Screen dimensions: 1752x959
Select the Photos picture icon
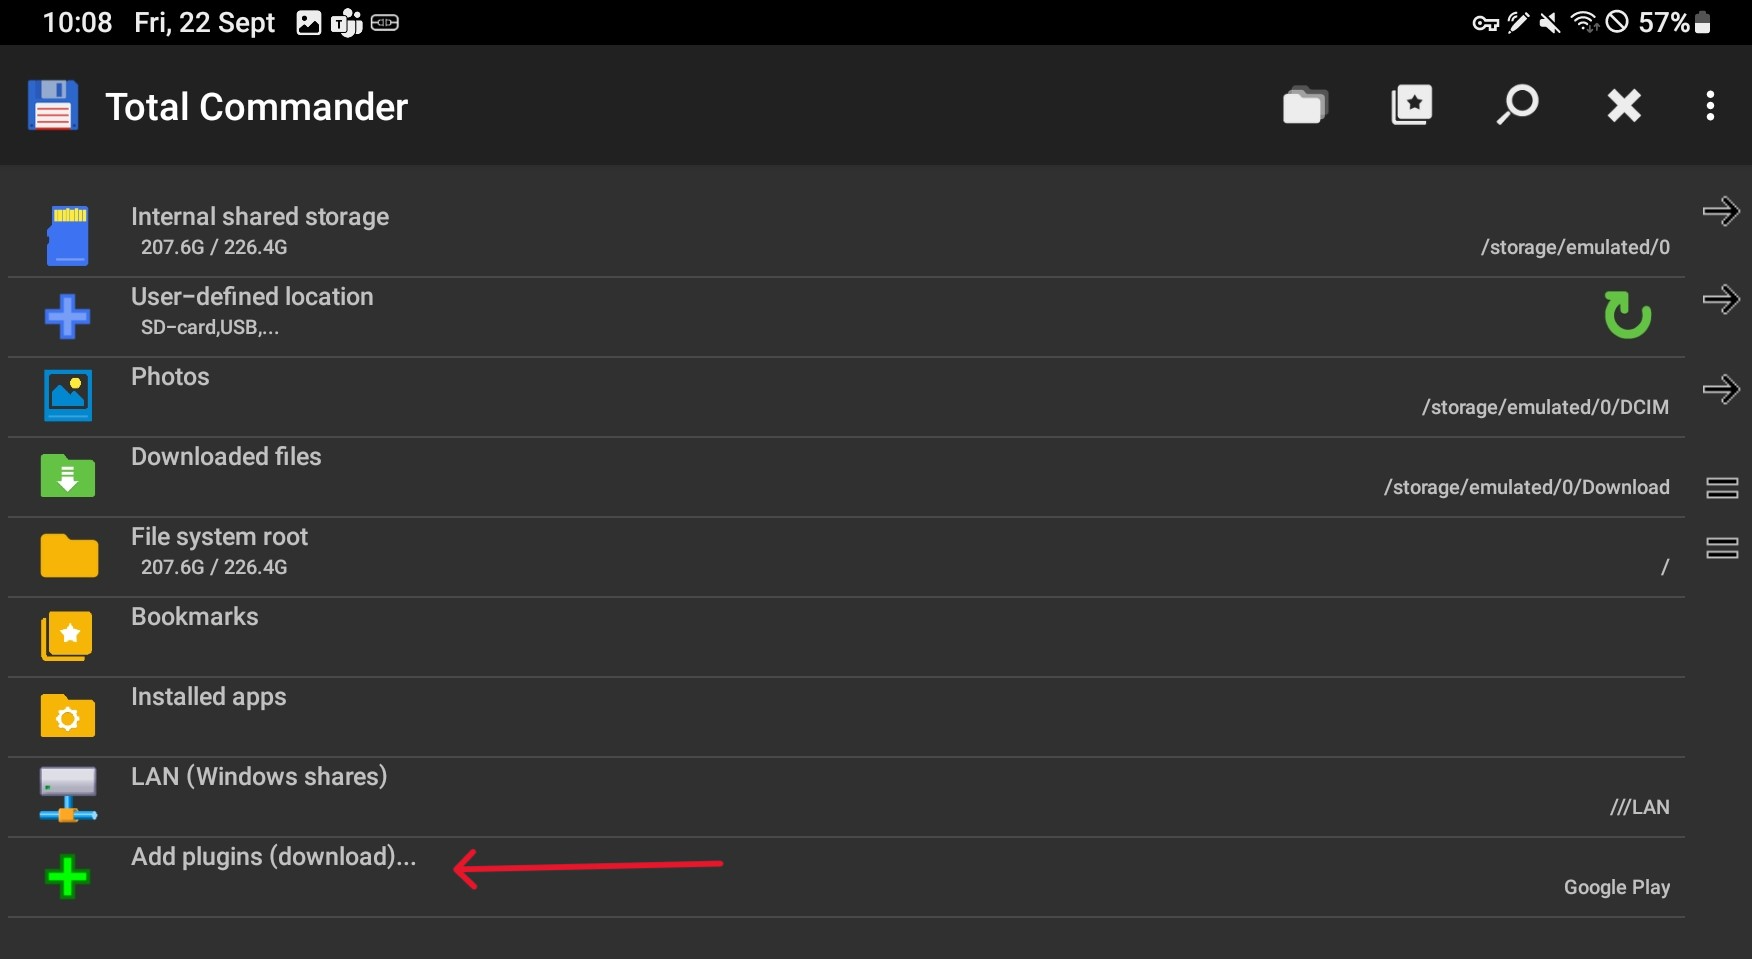pyautogui.click(x=68, y=396)
